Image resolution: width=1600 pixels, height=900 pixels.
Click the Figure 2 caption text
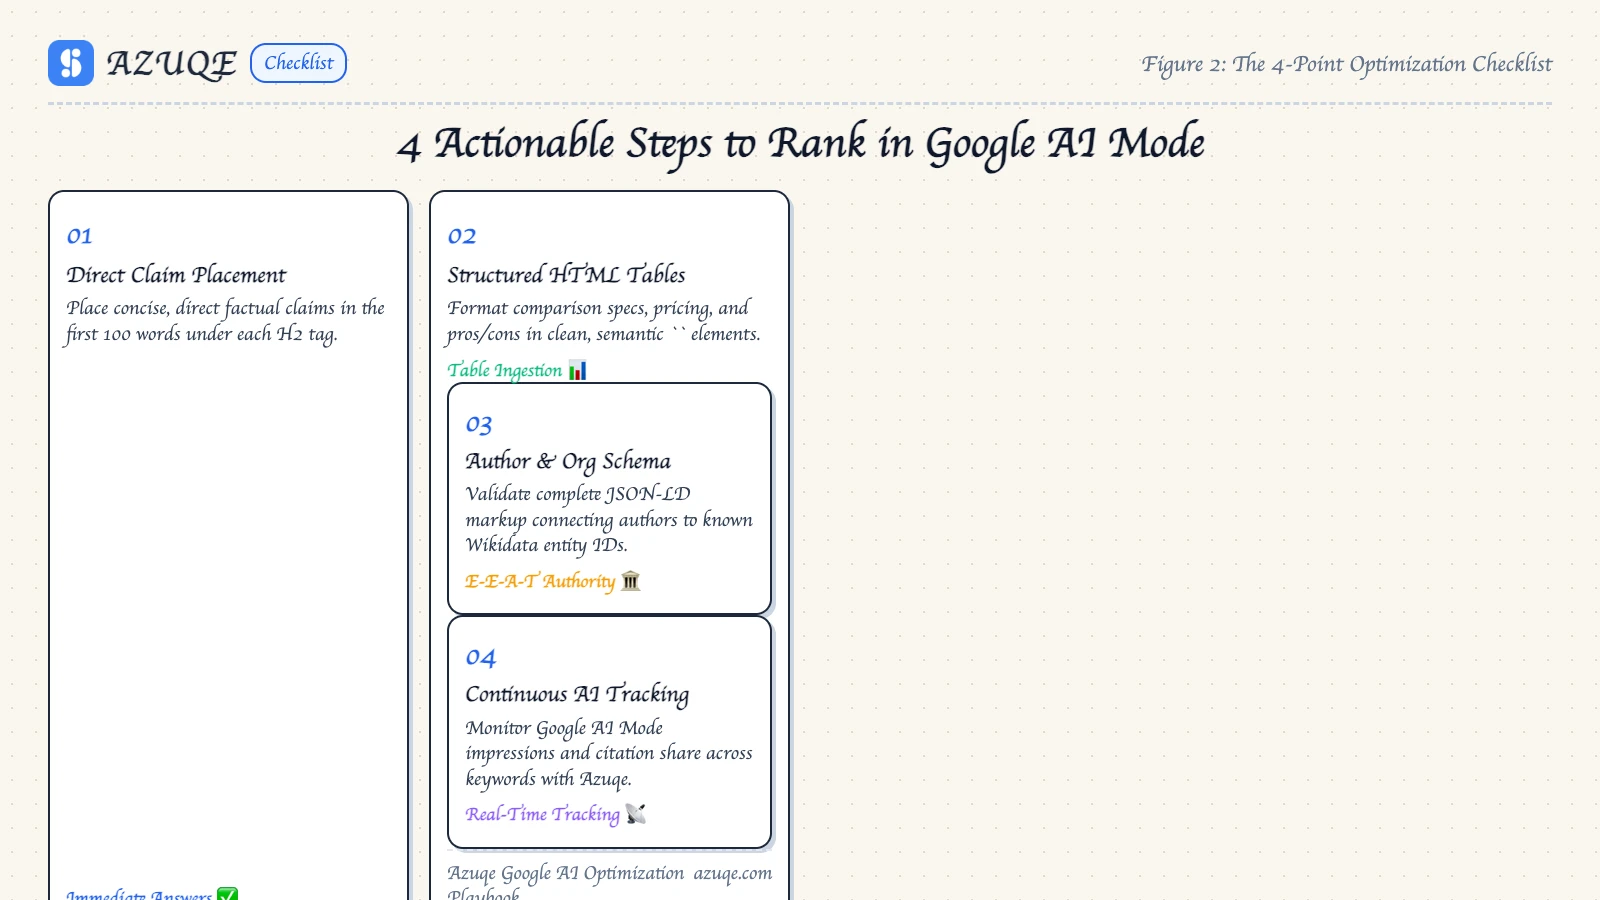(1346, 65)
